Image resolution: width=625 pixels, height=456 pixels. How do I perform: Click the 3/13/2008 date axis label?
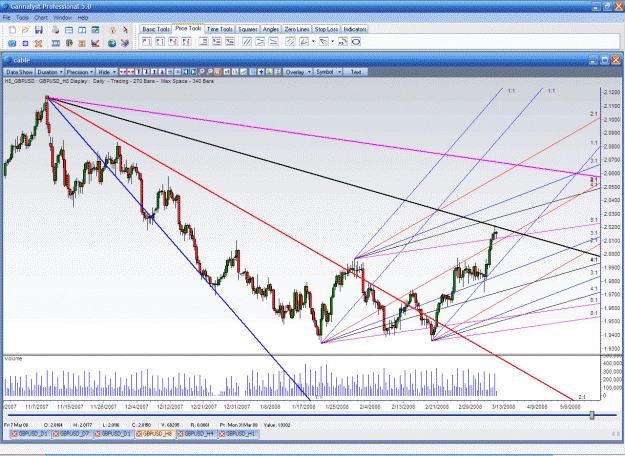pos(503,407)
